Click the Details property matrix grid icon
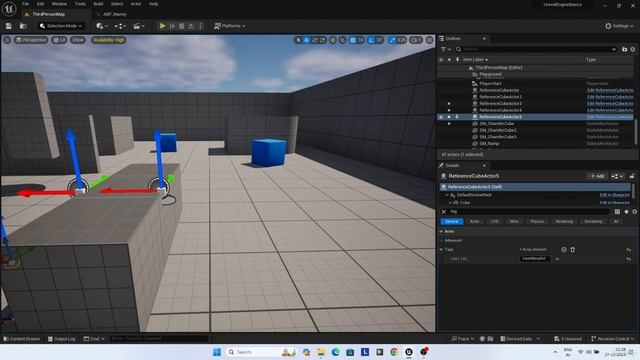The height and width of the screenshot is (360, 640). click(617, 212)
